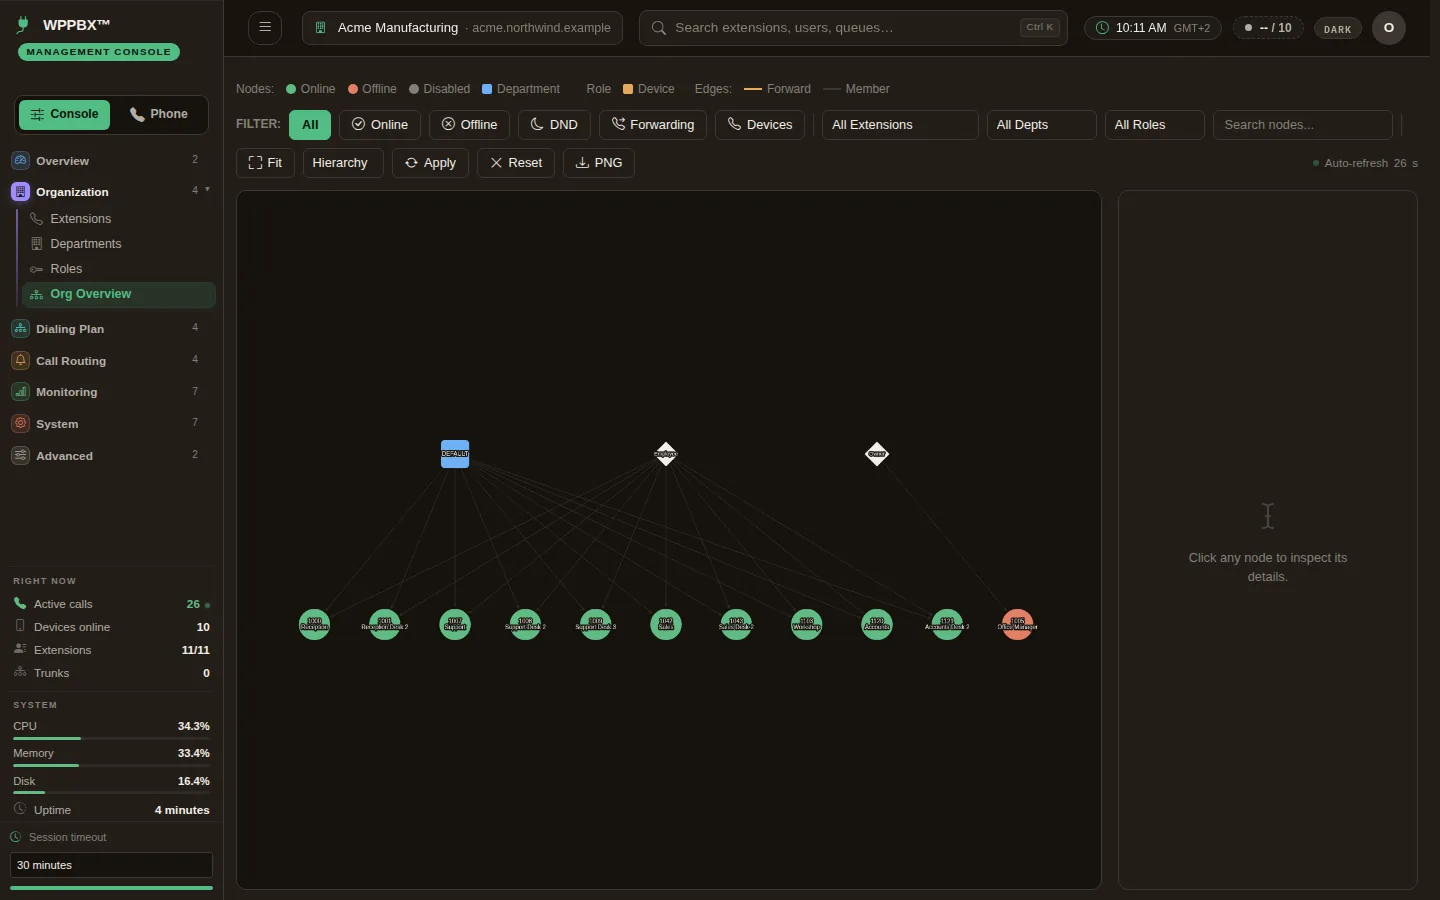Open the All Roles dropdown
Image resolution: width=1440 pixels, height=900 pixels.
click(1155, 125)
